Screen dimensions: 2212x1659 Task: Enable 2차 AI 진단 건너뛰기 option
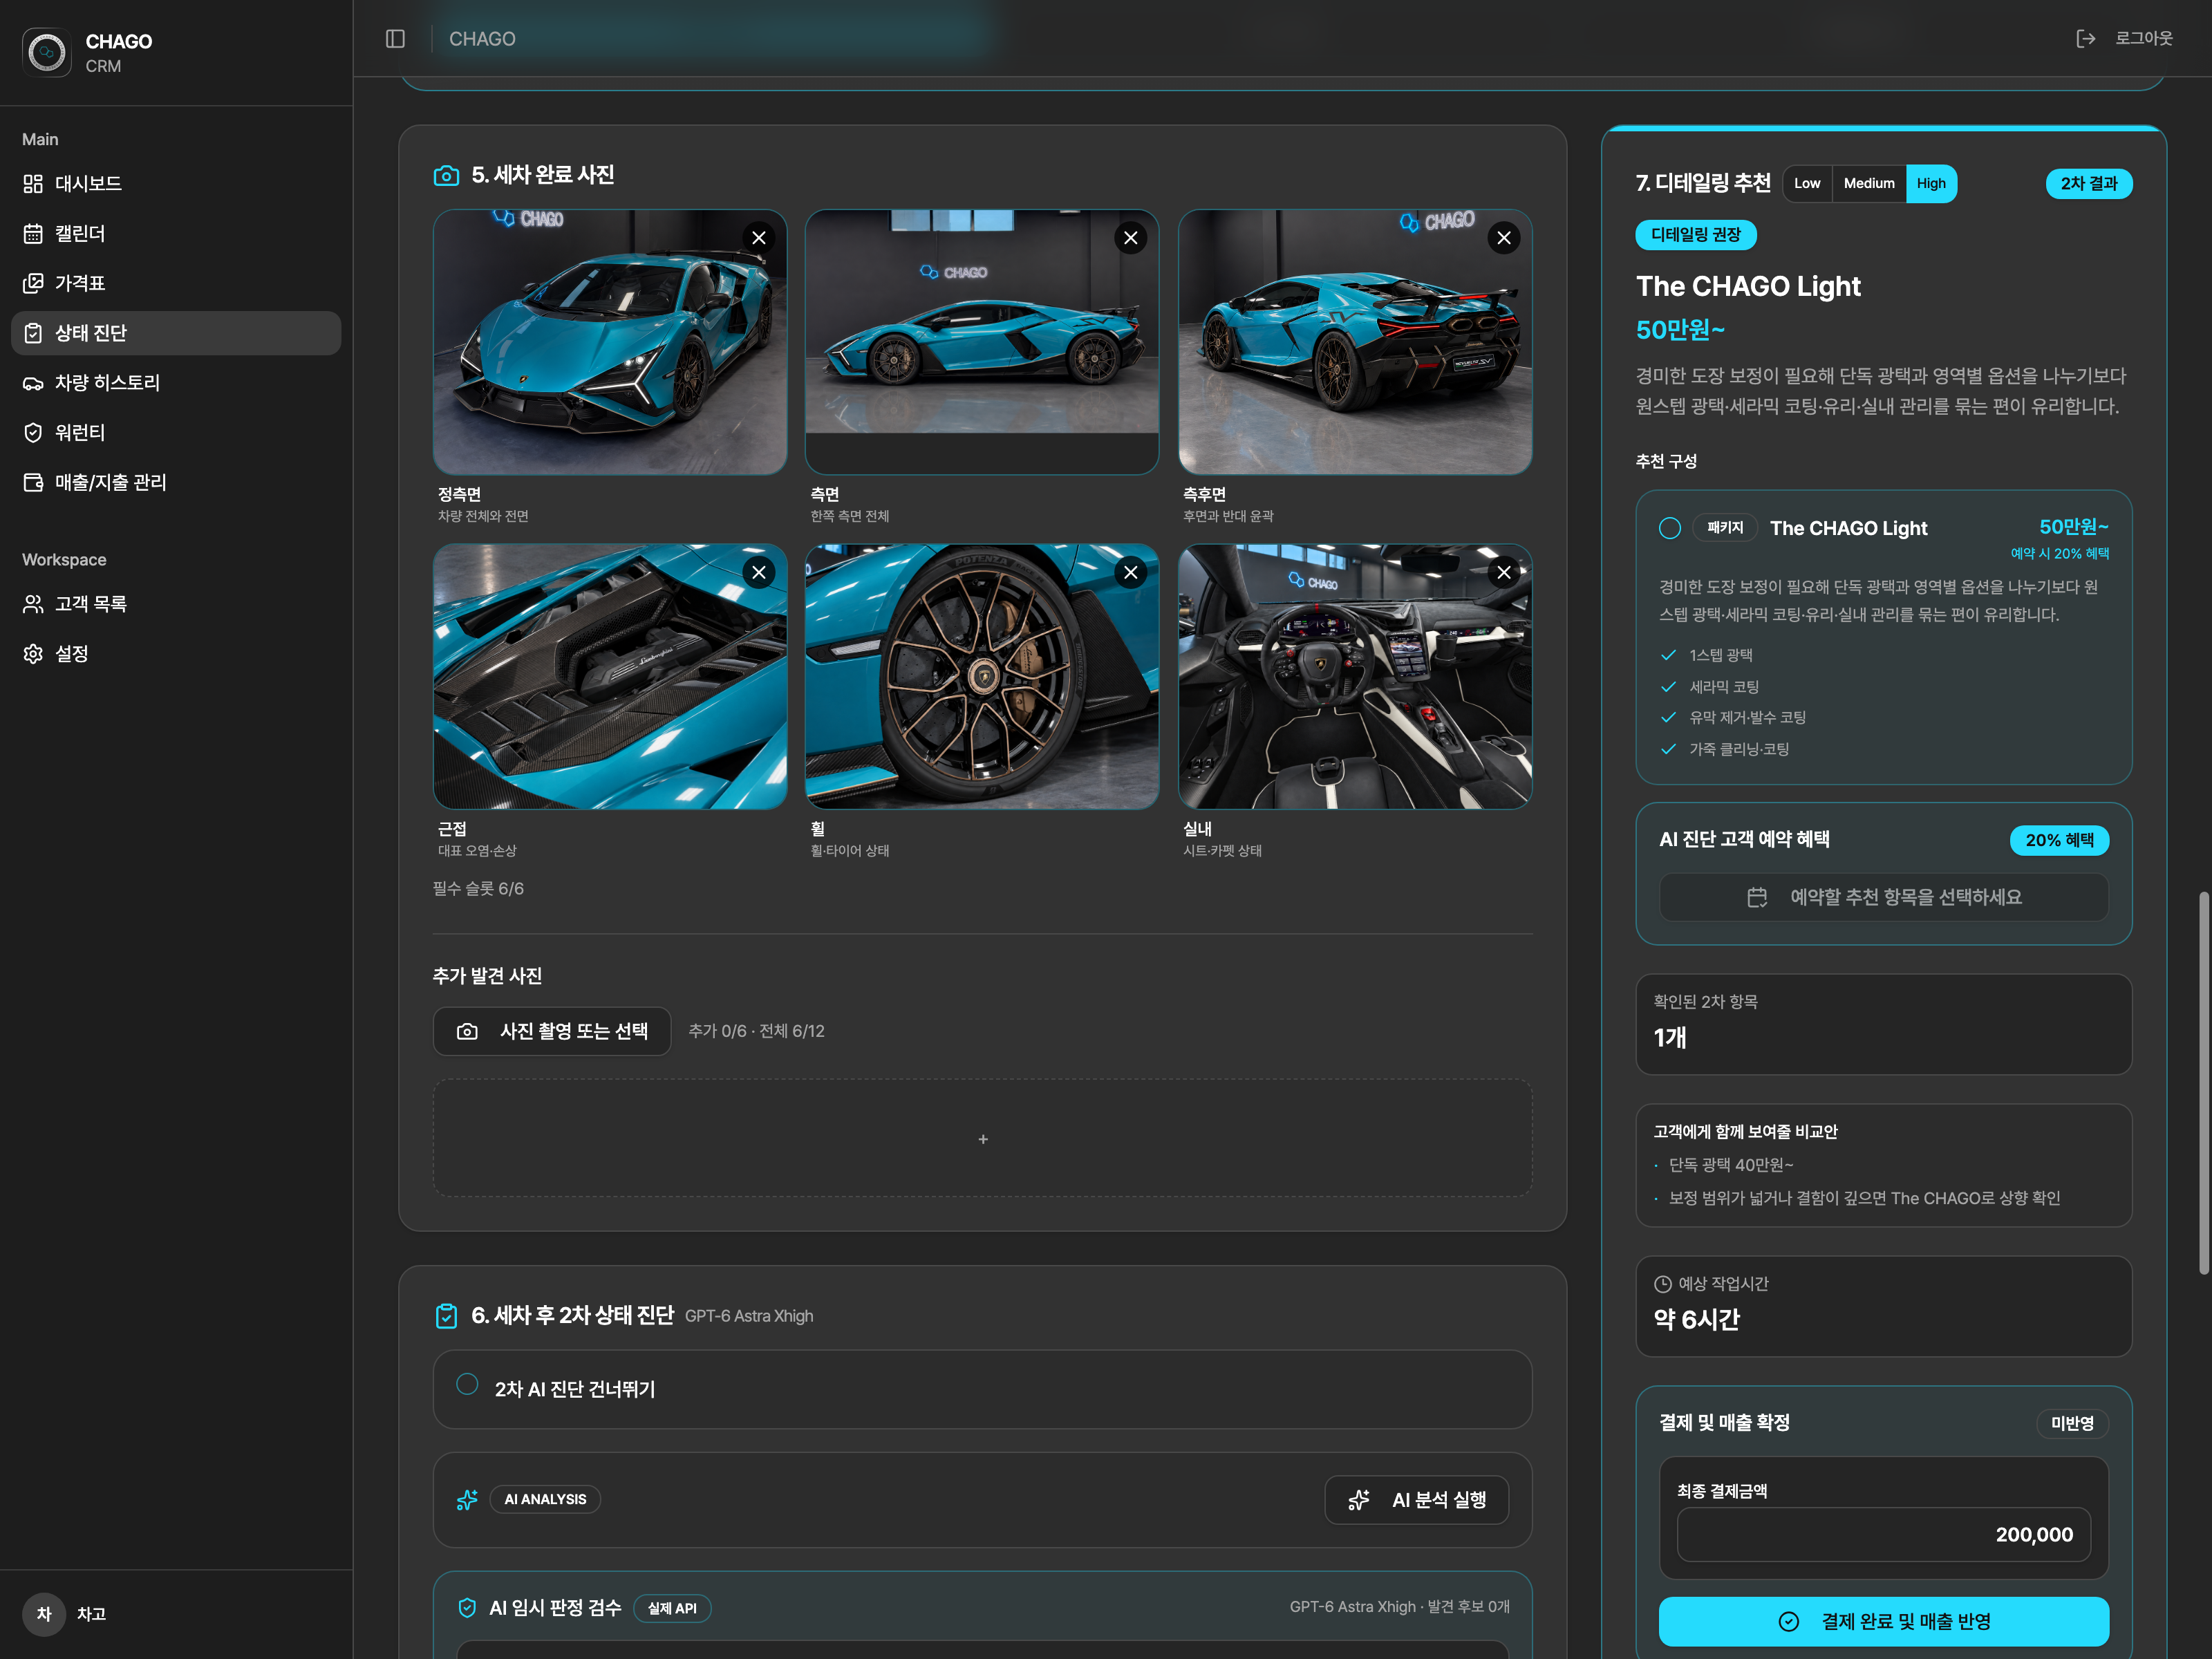click(467, 1384)
